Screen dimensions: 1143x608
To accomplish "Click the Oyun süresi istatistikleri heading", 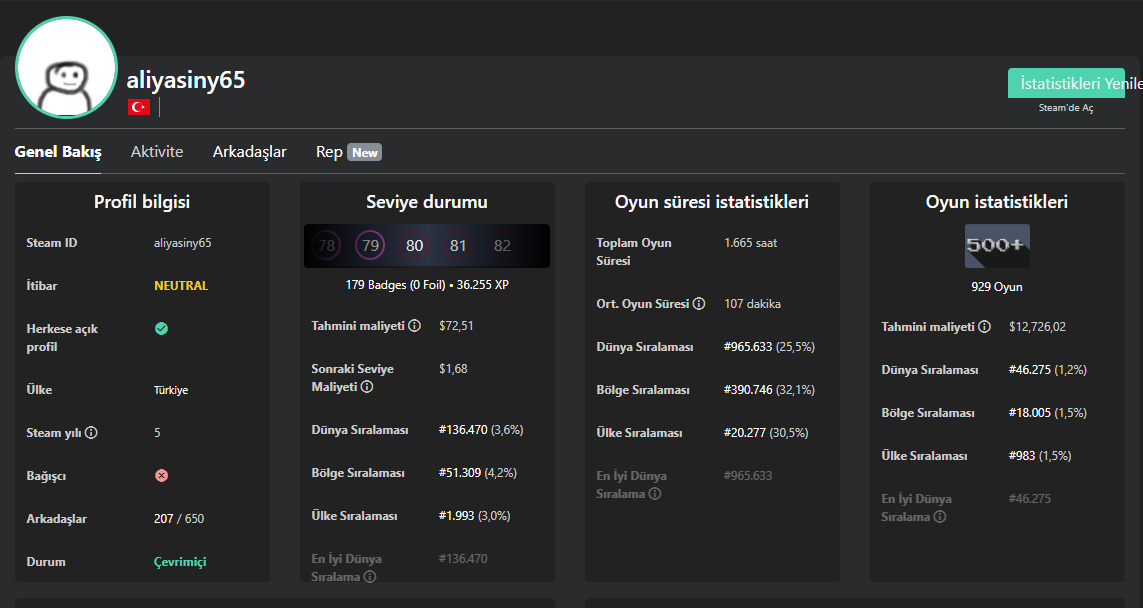I will point(711,202).
